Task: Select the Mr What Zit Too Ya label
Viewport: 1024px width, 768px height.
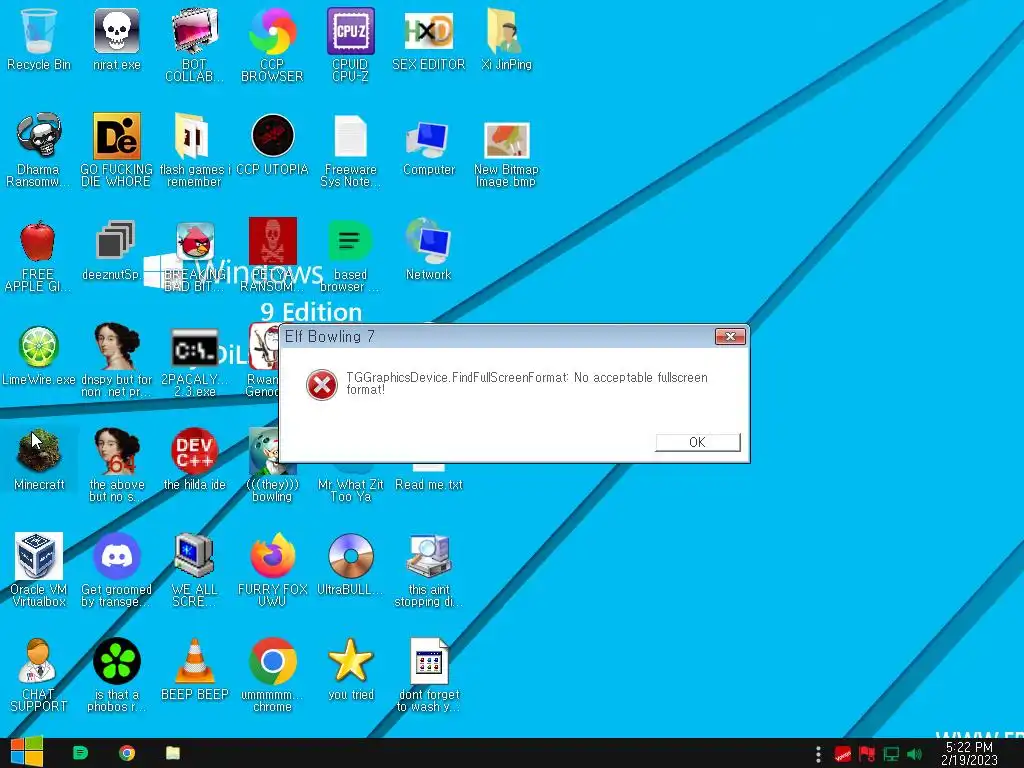Action: coord(351,490)
